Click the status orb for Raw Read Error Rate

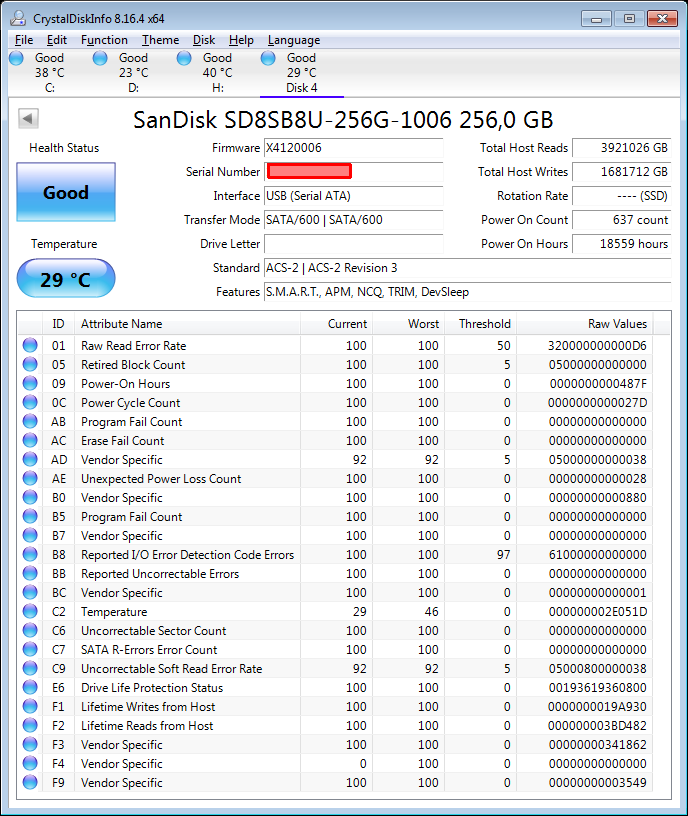(30, 346)
